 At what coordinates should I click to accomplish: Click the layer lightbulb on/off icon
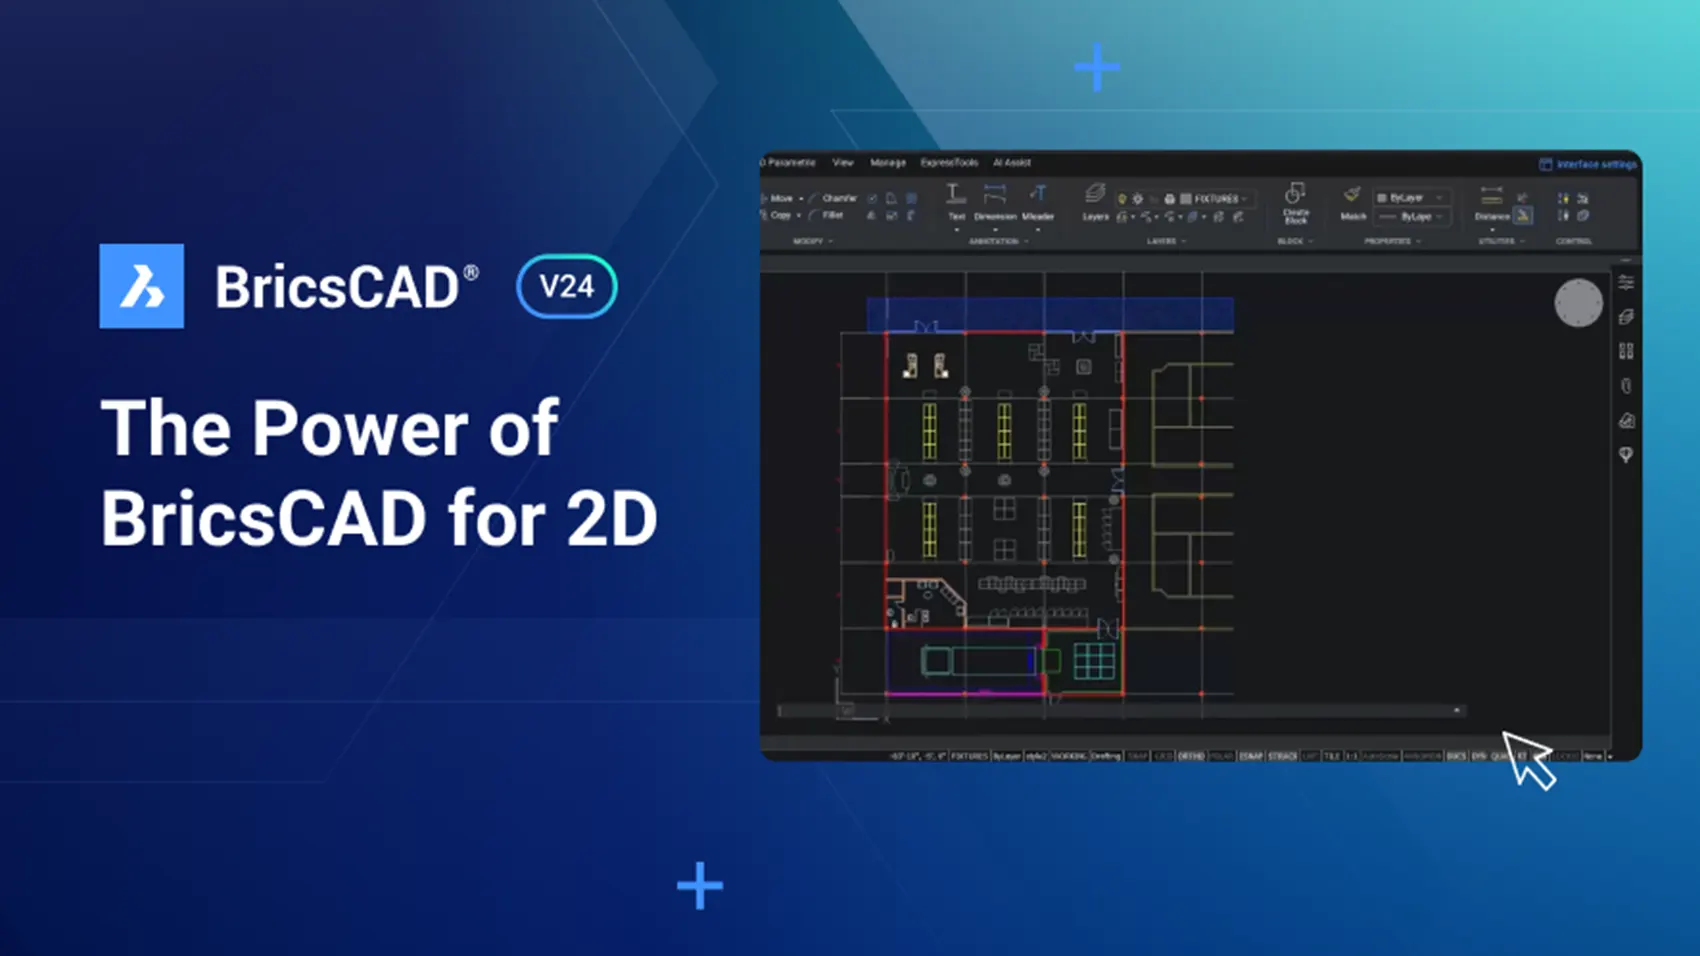tap(1122, 198)
